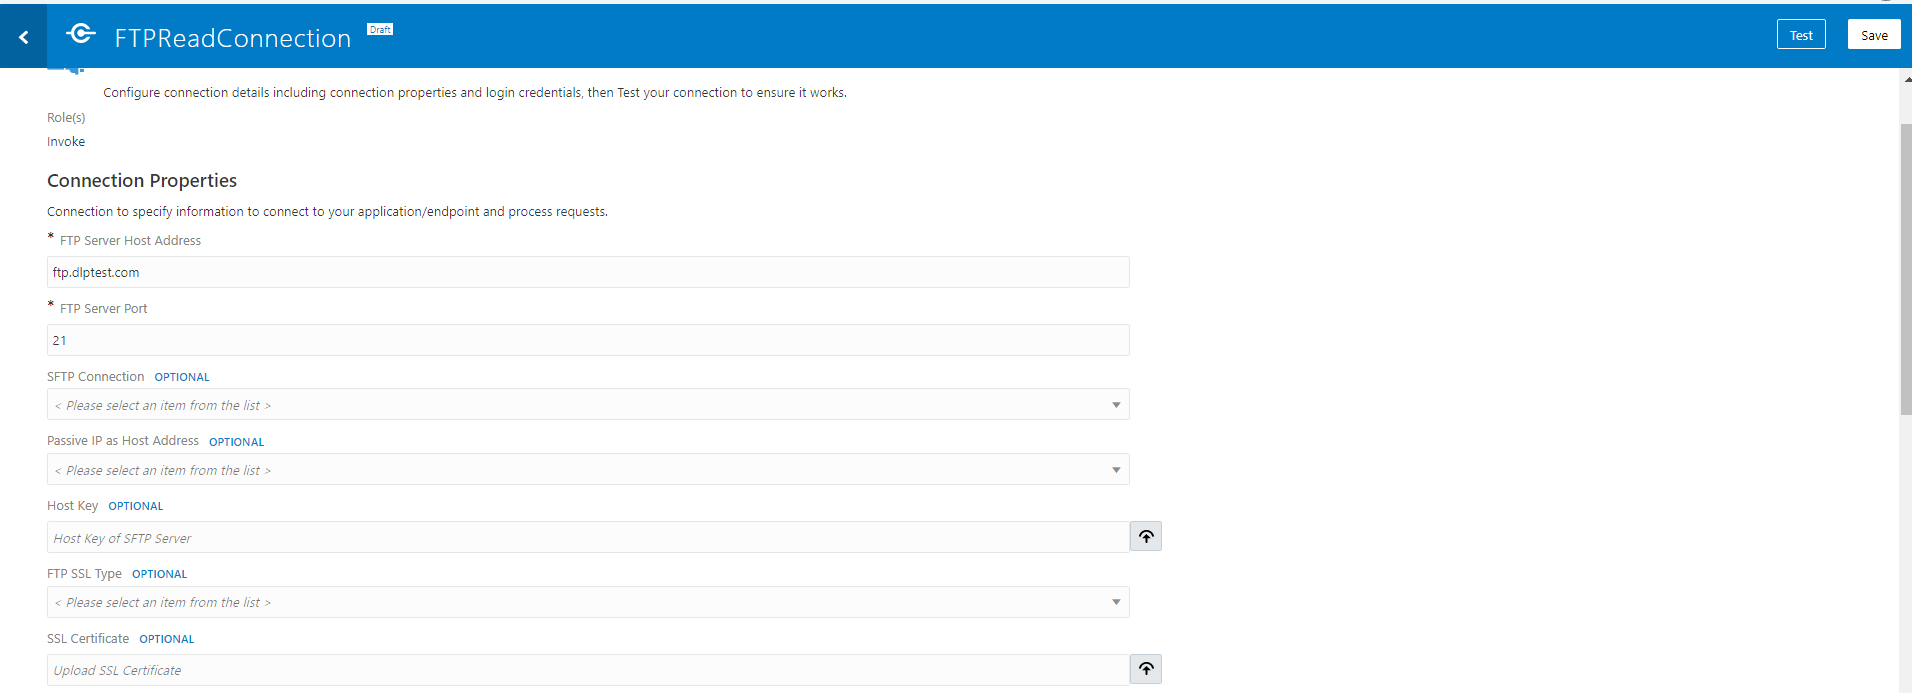
Task: Click OPTIONAL tag next to Host Key
Action: (x=136, y=507)
